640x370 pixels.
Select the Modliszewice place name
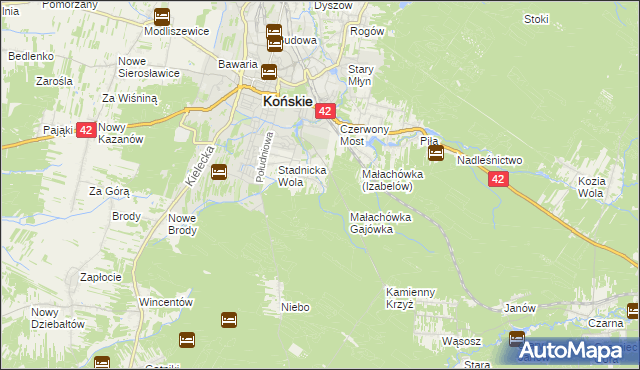click(x=176, y=31)
